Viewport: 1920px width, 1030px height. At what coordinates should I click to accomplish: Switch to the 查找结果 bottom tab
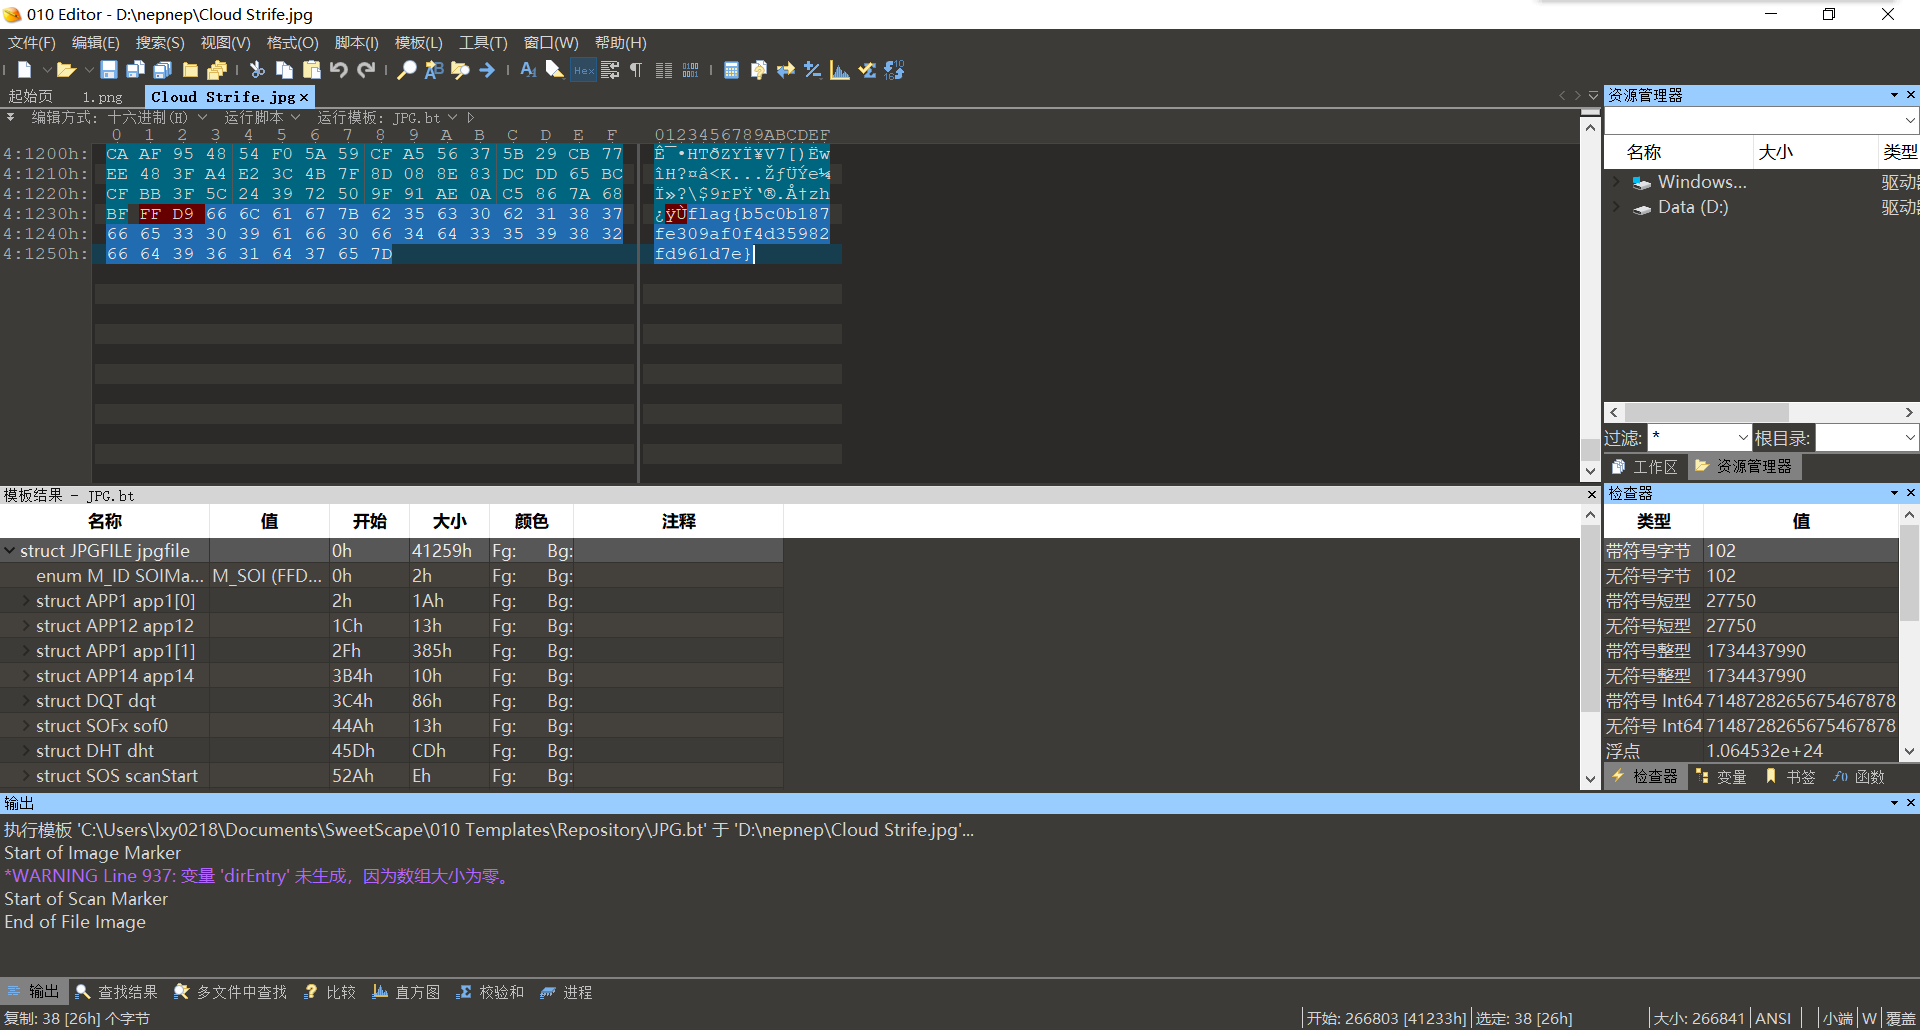117,992
